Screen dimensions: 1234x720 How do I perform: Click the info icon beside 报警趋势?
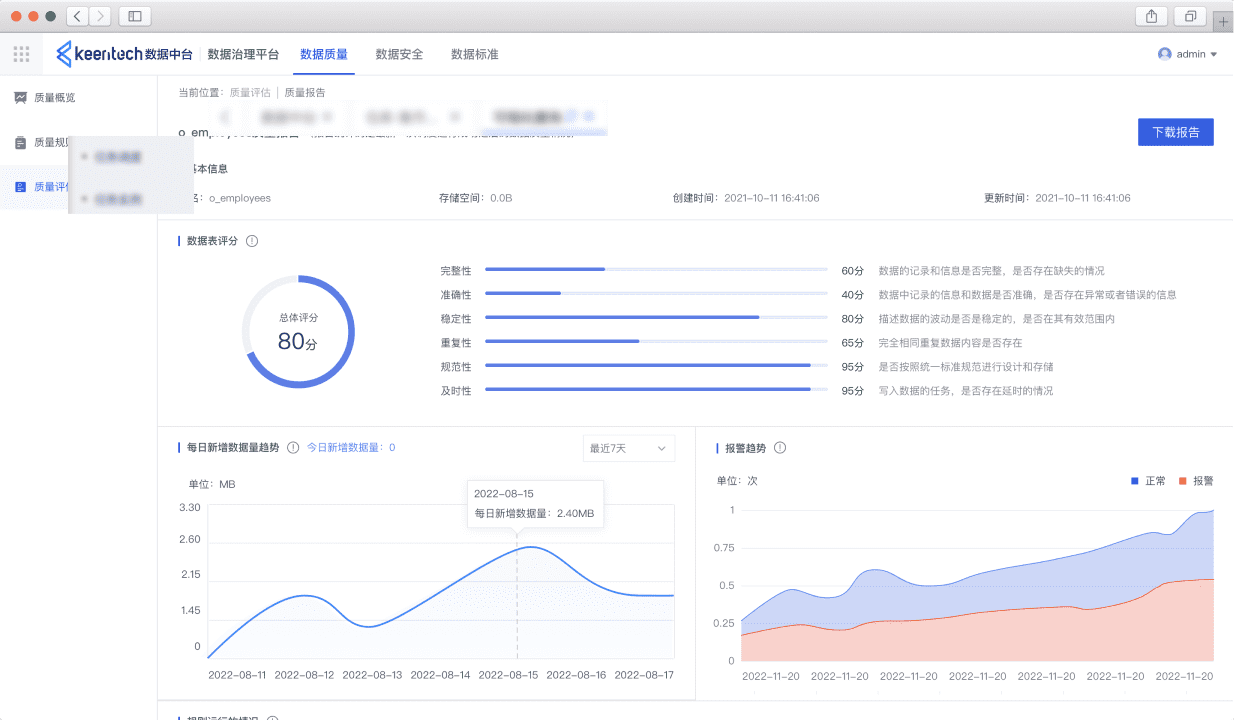[780, 448]
